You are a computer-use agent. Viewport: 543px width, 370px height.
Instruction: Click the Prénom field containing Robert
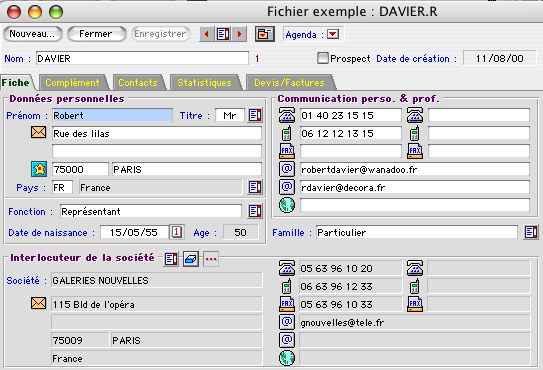point(112,115)
